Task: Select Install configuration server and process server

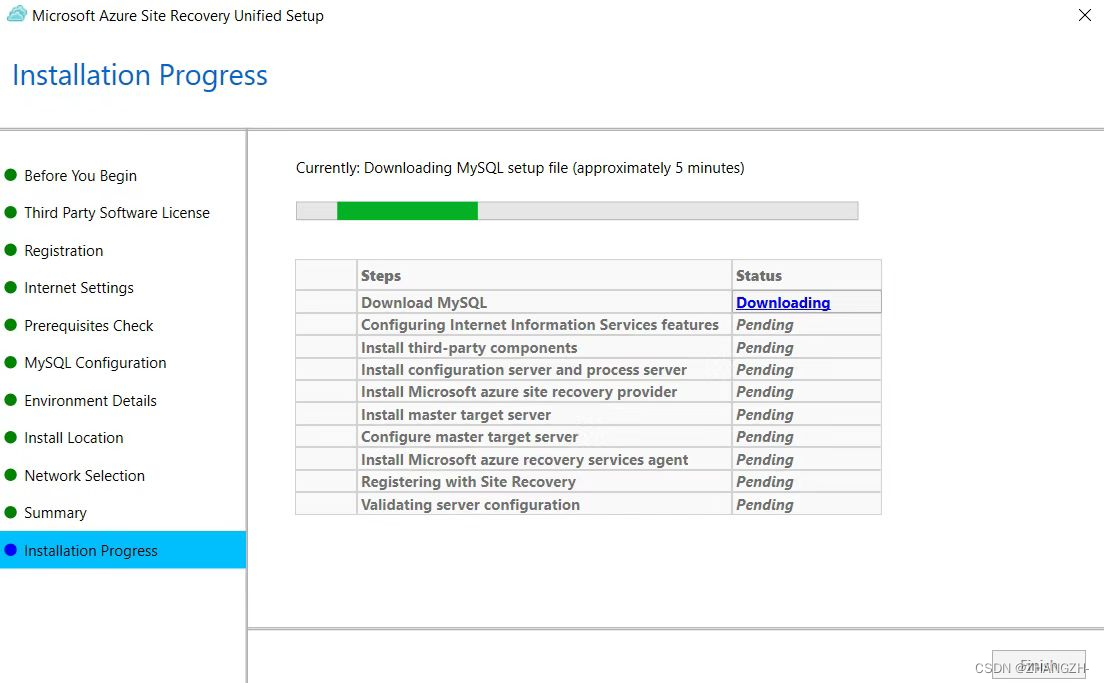Action: pyautogui.click(x=588, y=370)
